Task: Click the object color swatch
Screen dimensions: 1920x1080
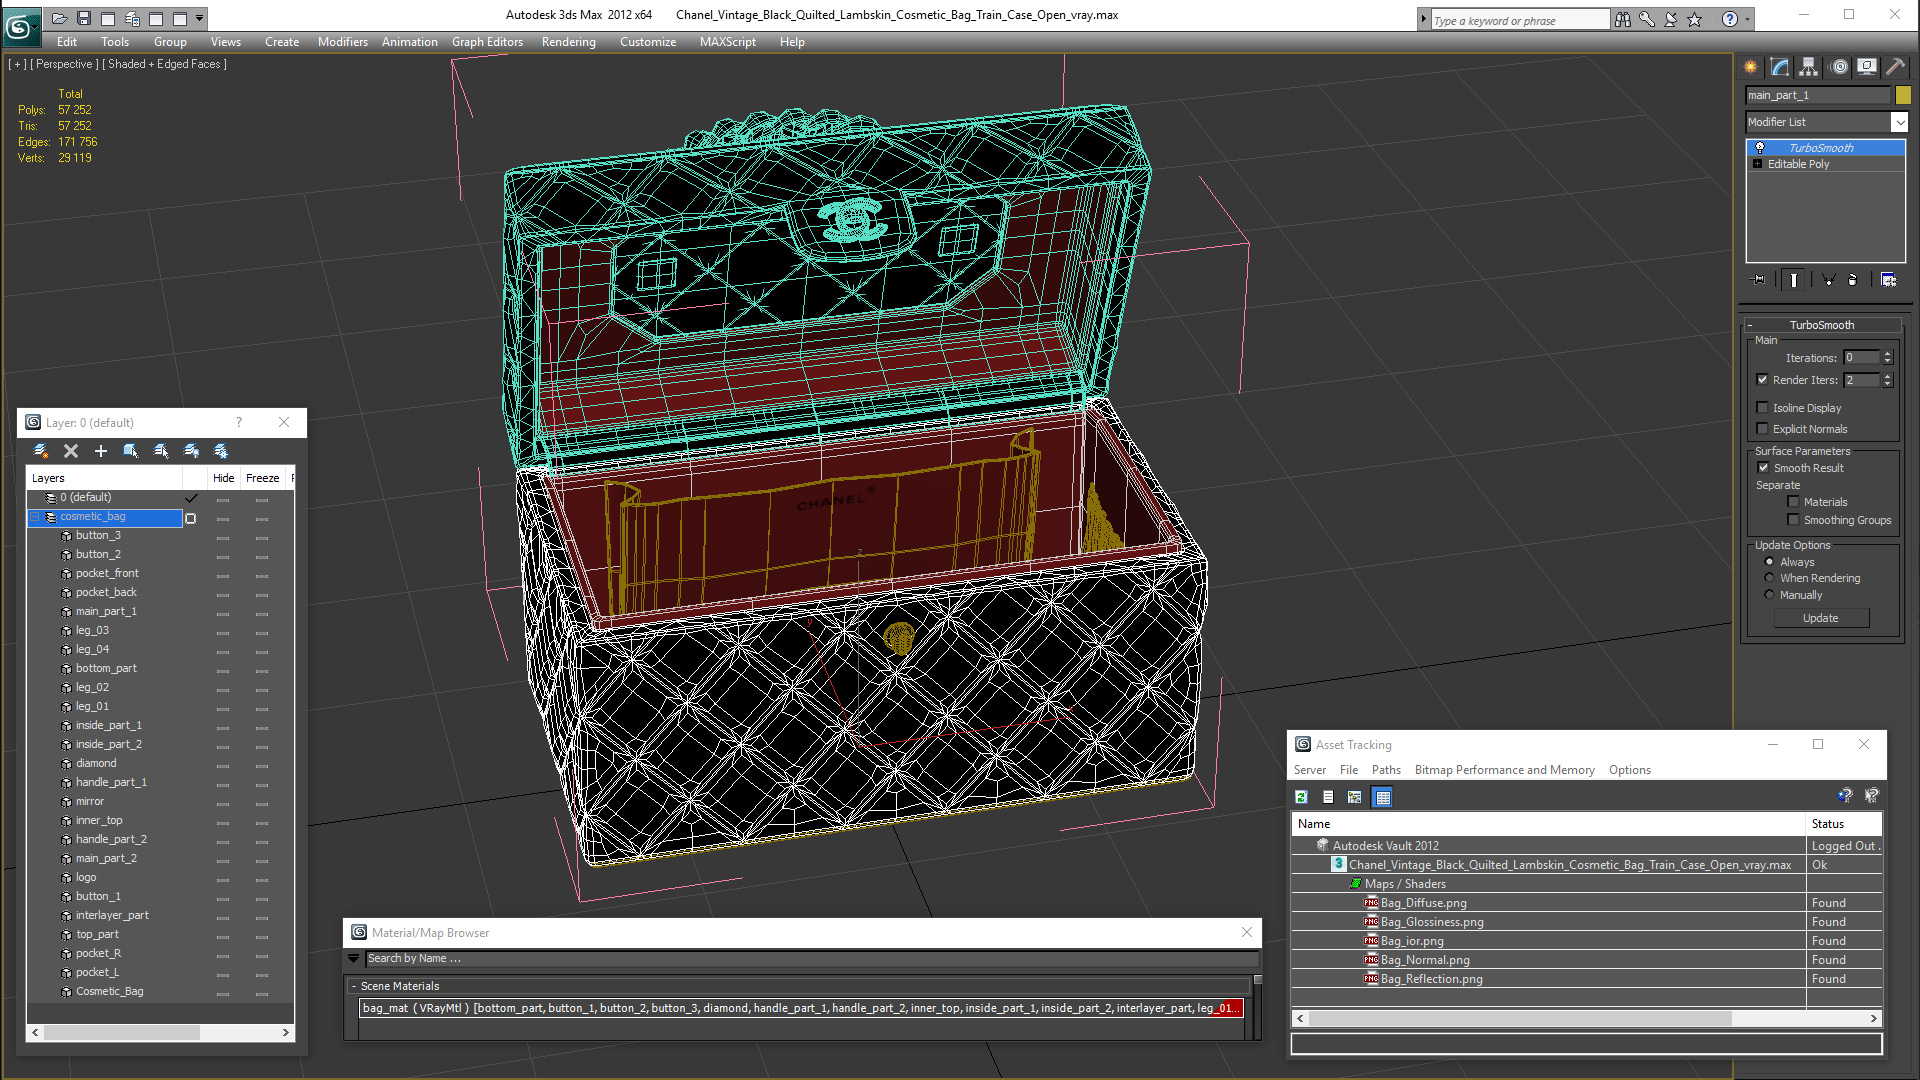Action: 1903,95
